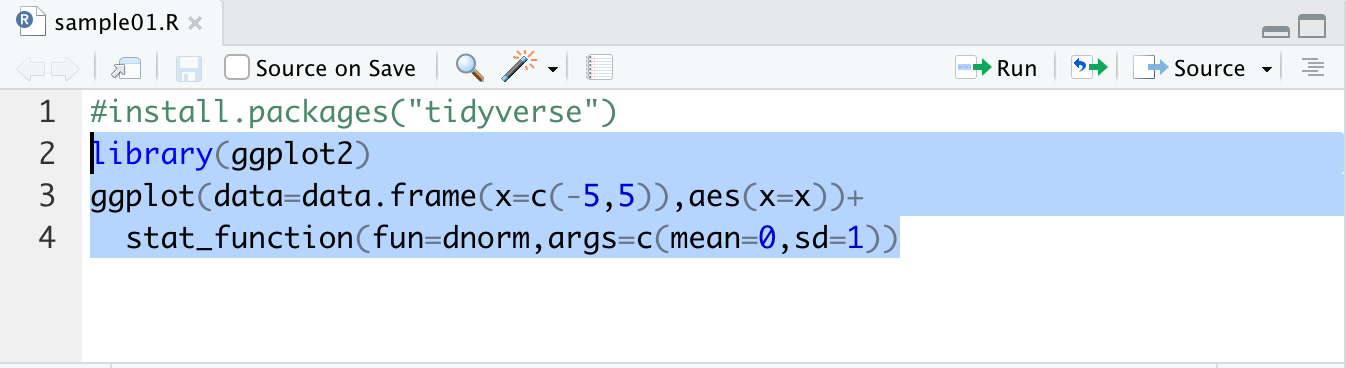Expand the code tools wand dropdown arrow

552,69
